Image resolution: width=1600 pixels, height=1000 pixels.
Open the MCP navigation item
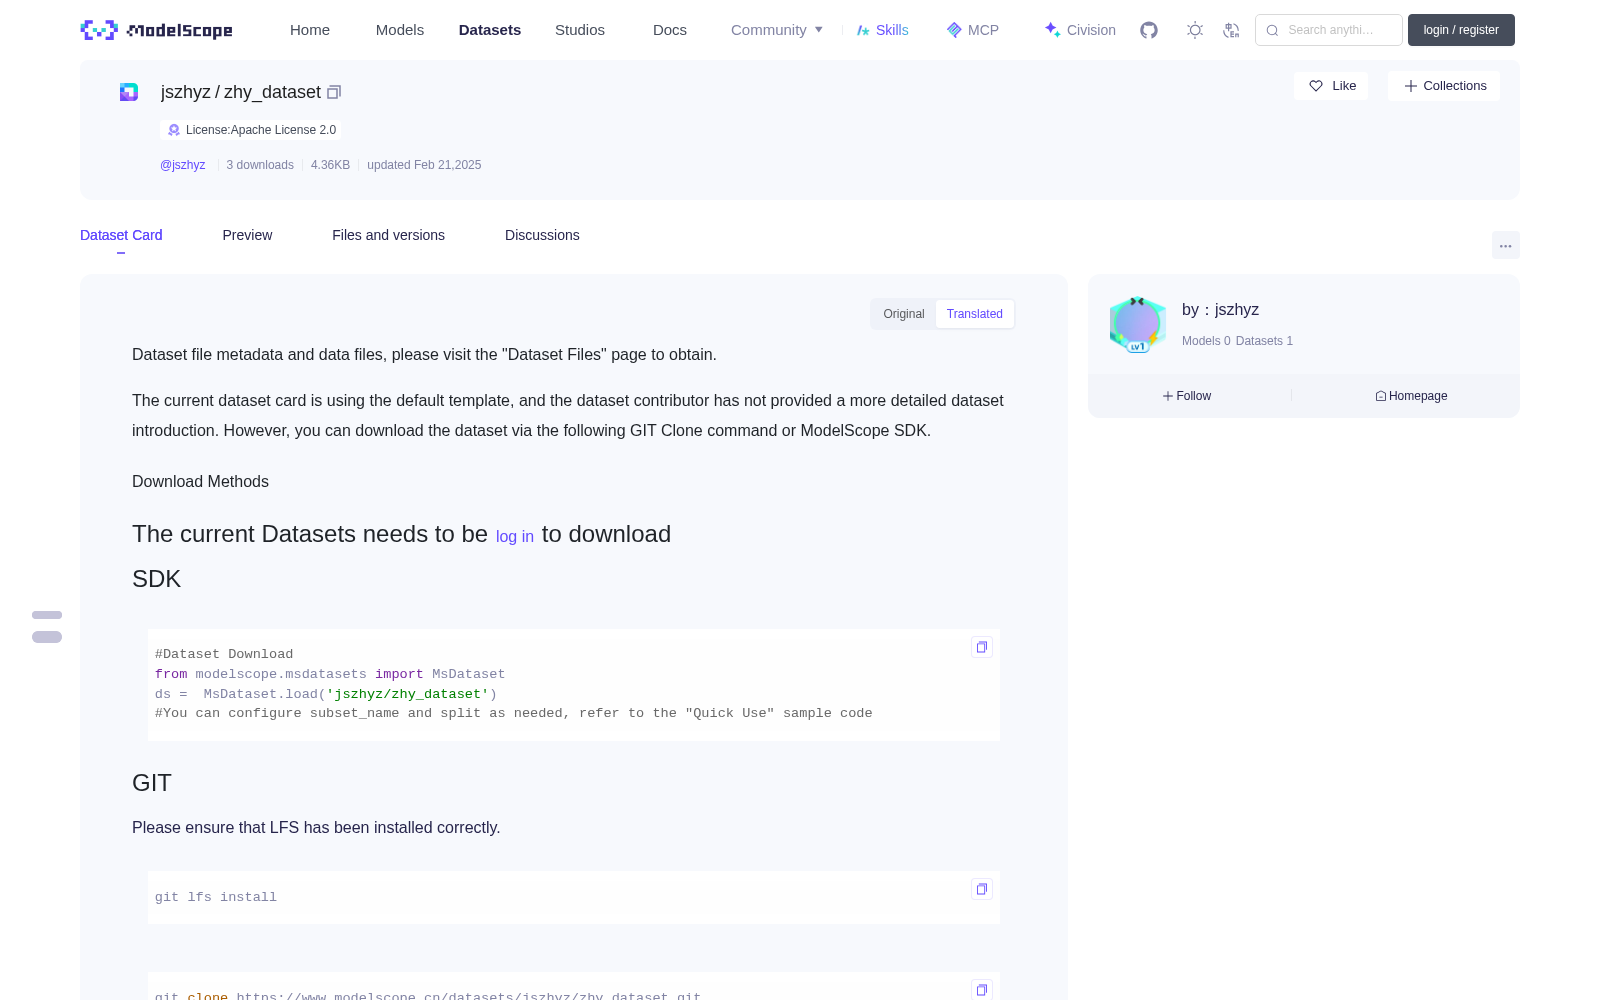point(972,30)
